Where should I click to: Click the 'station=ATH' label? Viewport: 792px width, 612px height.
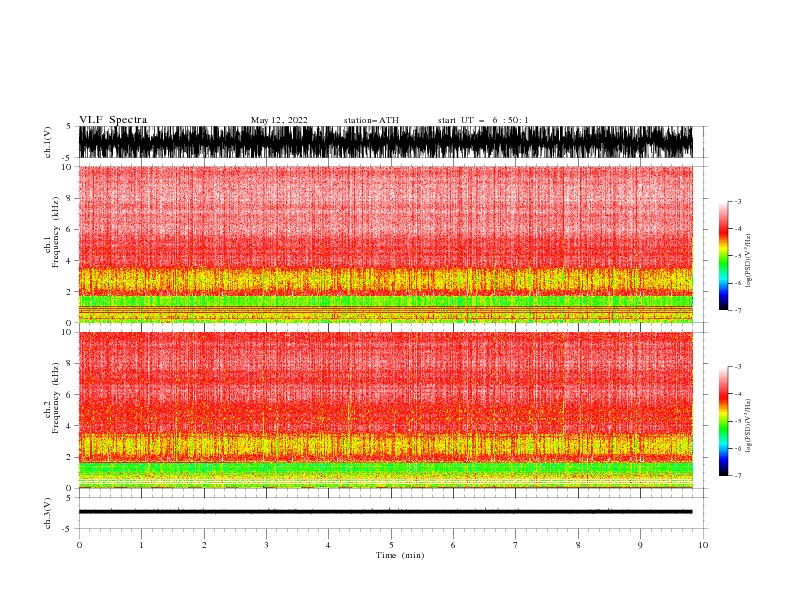pyautogui.click(x=371, y=120)
